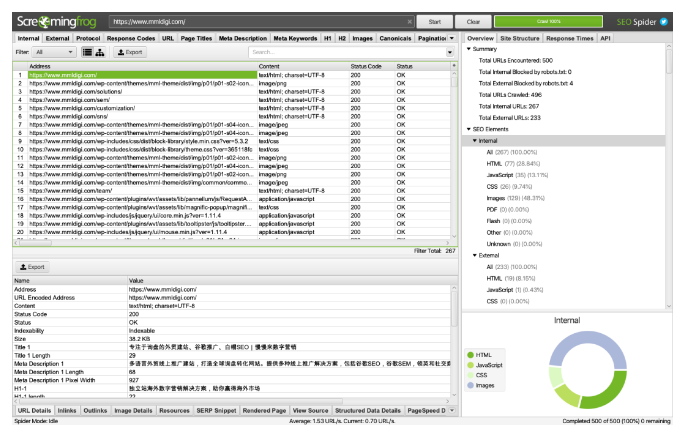Screen dimensions: 684x431
Task: Export the lower details panel
Action: tap(32, 267)
